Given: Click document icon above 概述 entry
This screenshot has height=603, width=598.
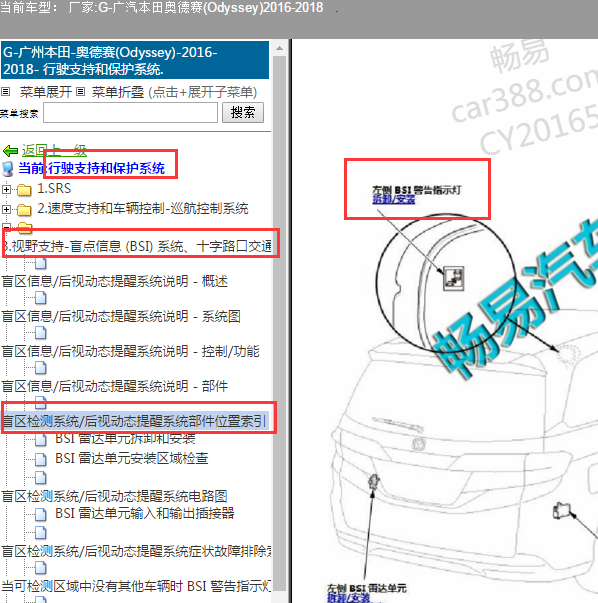Looking at the screenshot, I should [x=41, y=263].
